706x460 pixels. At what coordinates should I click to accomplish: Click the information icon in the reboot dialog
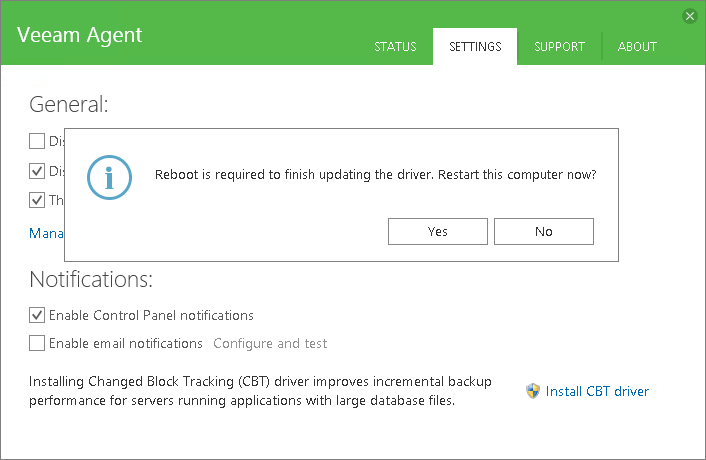[109, 177]
